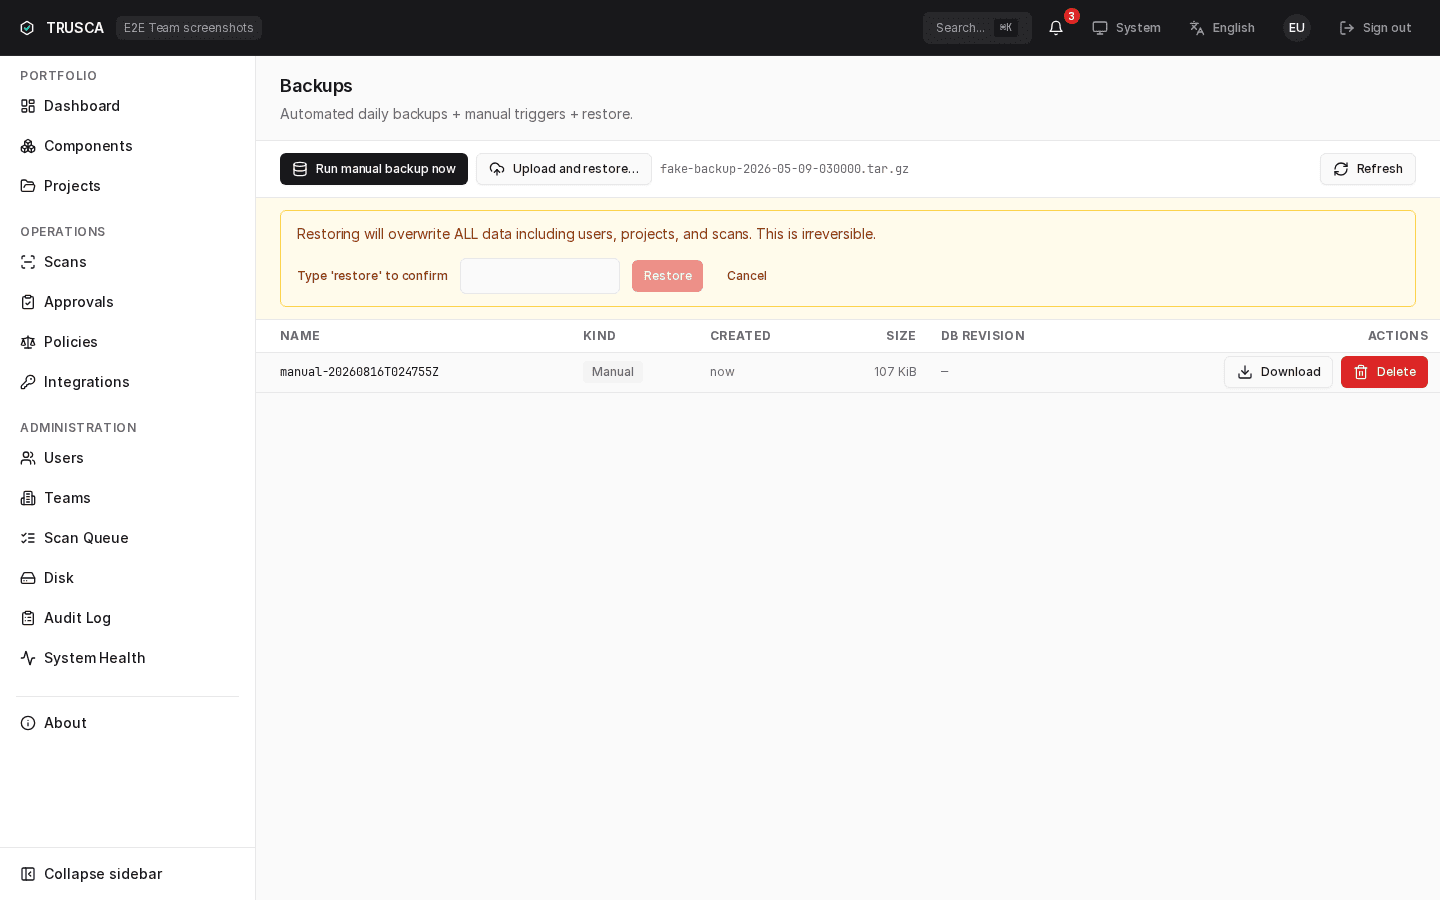Open notifications bell
Screen dimensions: 1440x900
point(1056,28)
